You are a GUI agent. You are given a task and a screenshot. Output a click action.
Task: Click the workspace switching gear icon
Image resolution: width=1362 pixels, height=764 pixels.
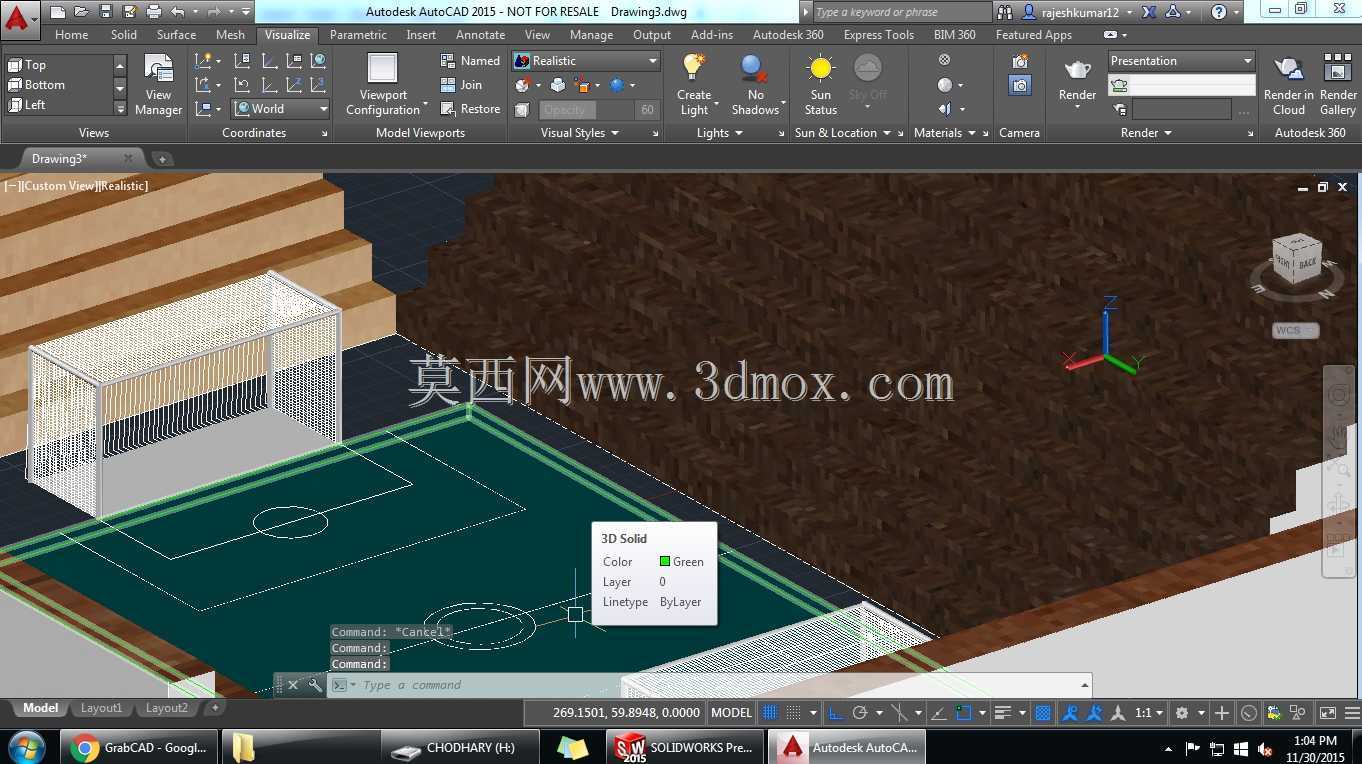click(x=1182, y=713)
